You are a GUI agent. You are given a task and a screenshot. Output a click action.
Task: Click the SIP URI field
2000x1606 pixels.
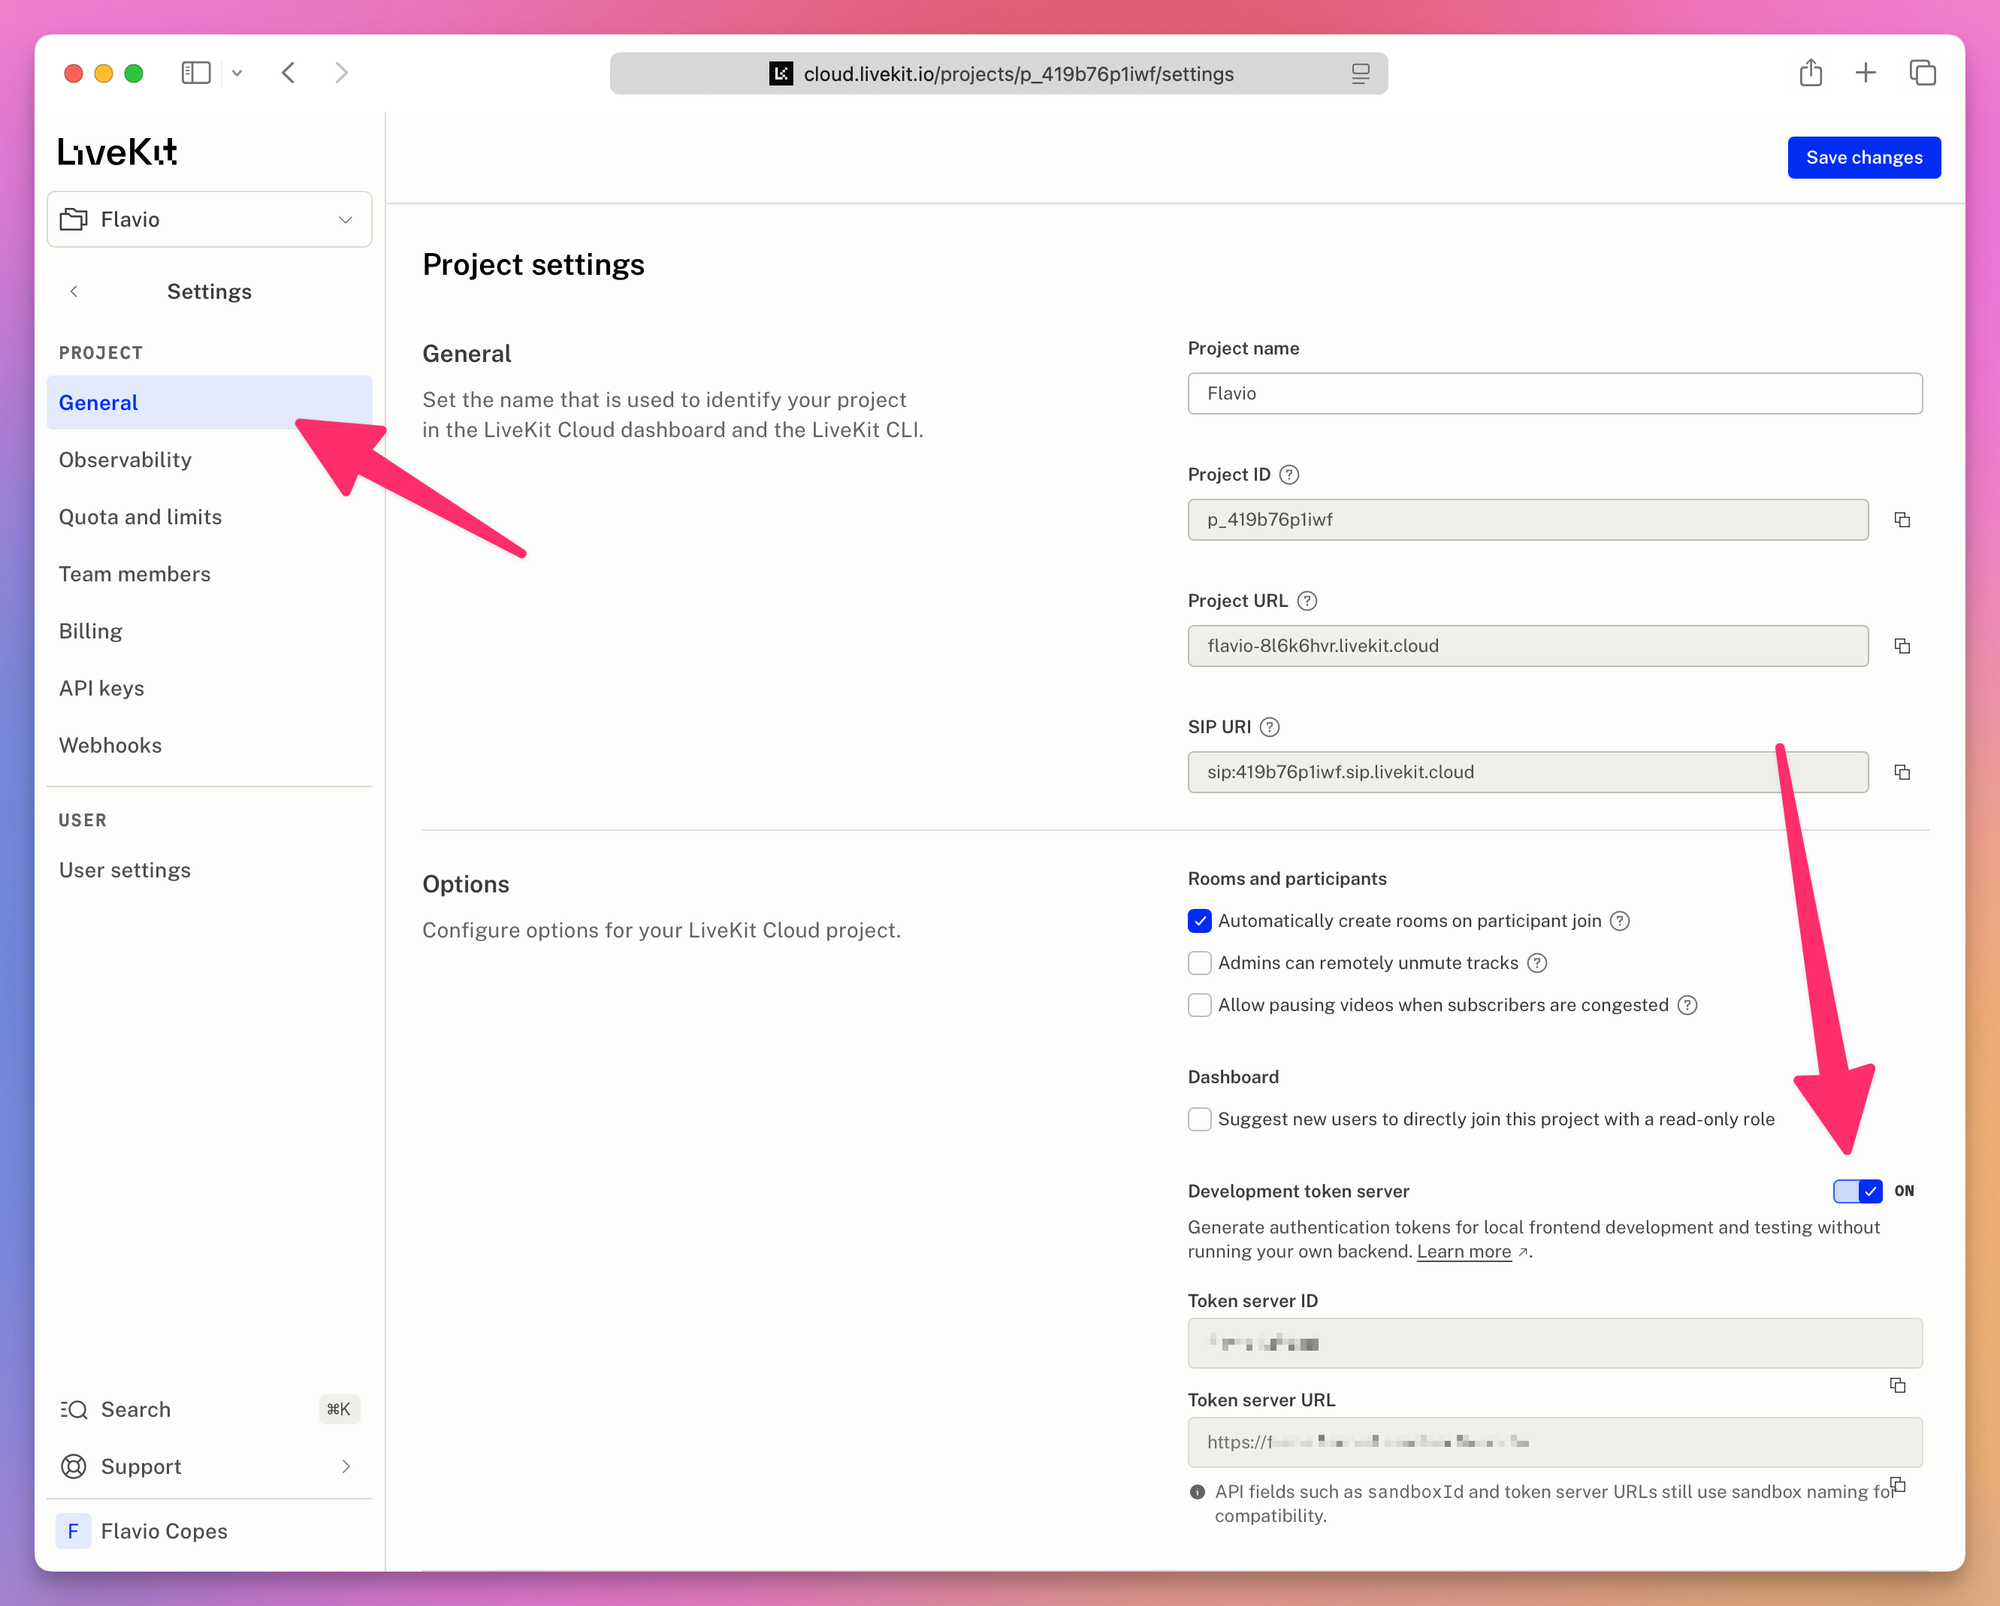click(x=1528, y=772)
